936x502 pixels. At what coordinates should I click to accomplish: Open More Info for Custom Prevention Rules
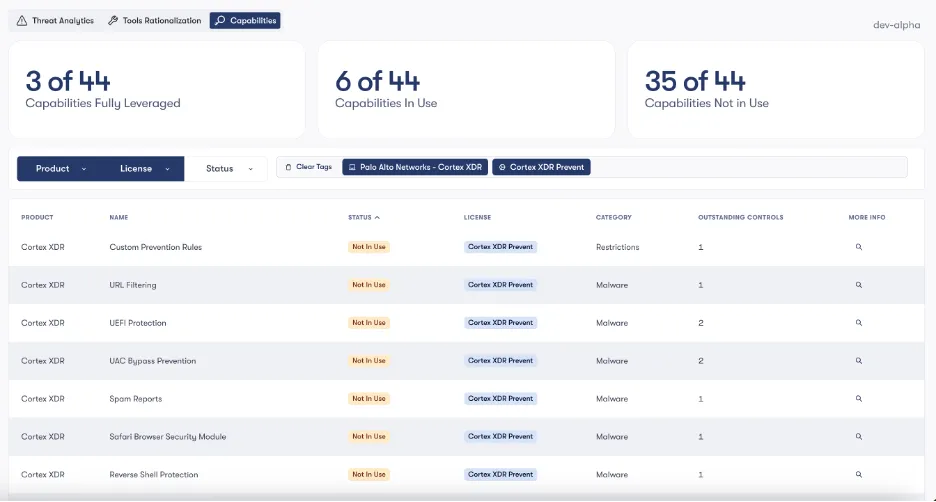tap(858, 247)
